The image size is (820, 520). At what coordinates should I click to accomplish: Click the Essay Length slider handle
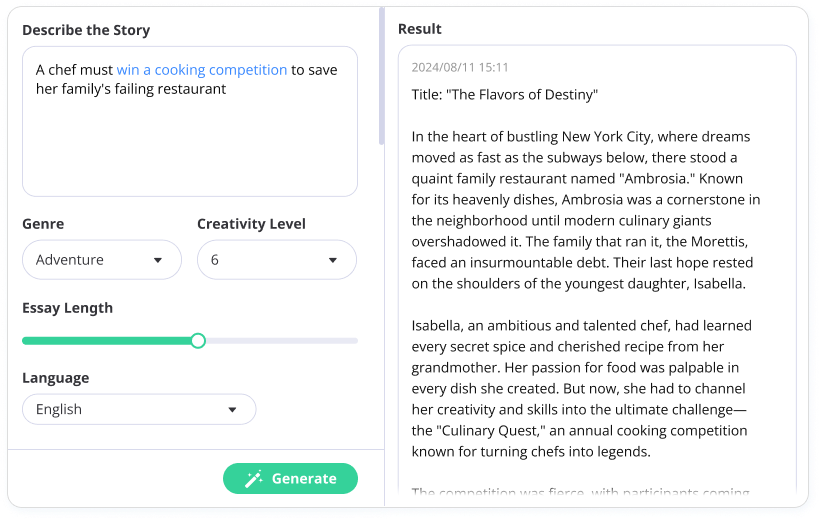coord(198,341)
